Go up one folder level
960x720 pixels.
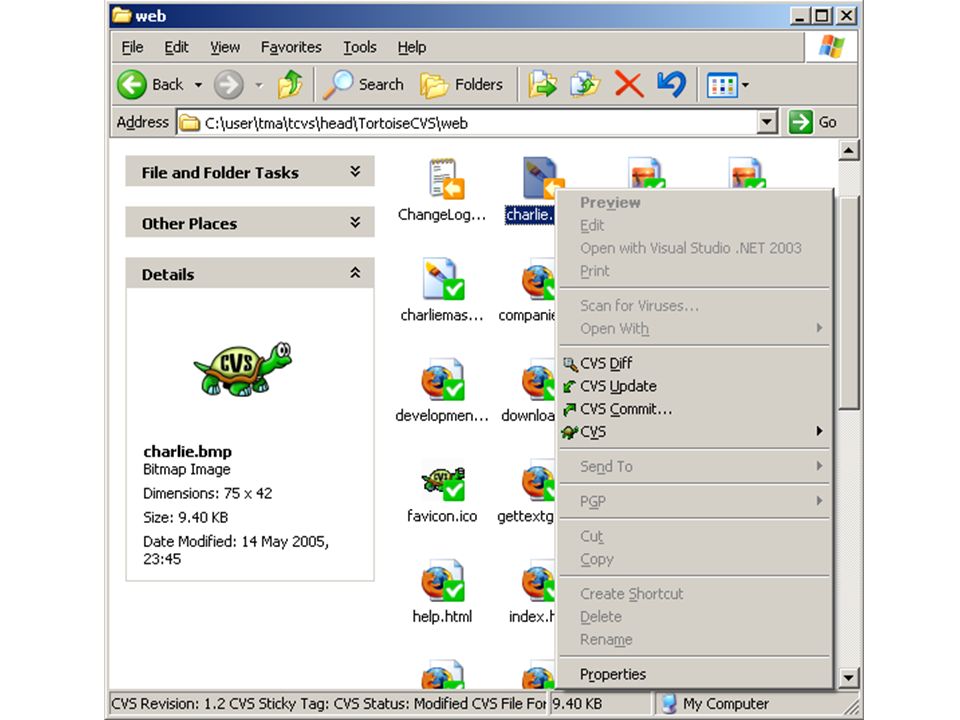pos(290,84)
